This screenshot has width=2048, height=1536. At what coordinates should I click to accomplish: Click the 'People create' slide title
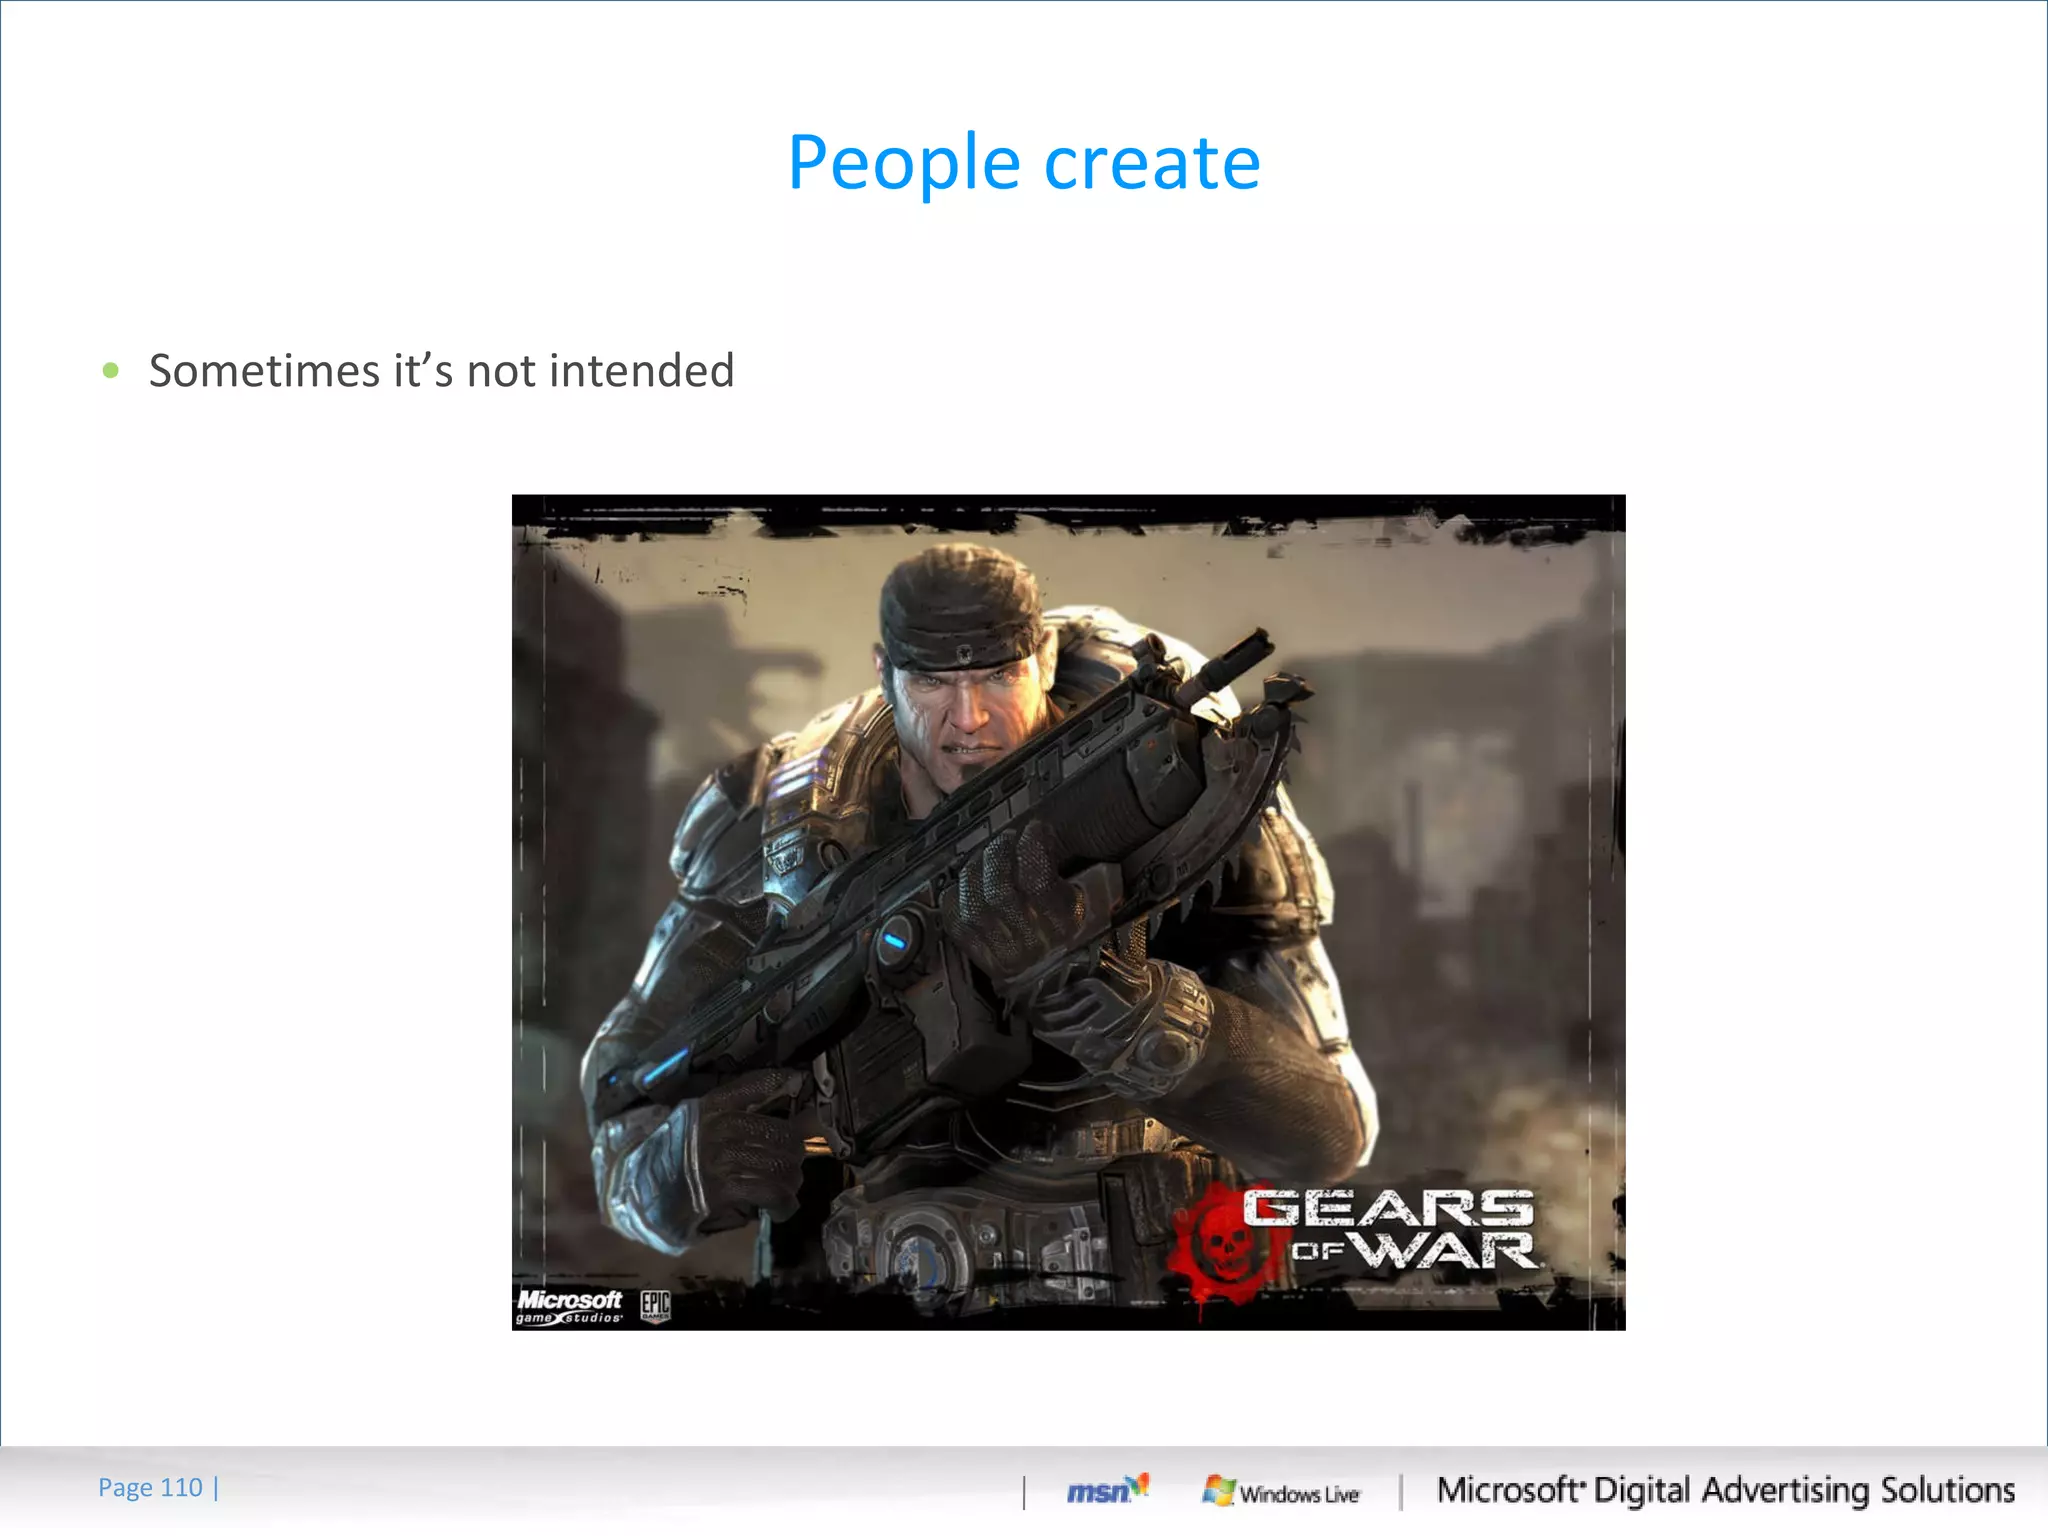click(x=1024, y=163)
